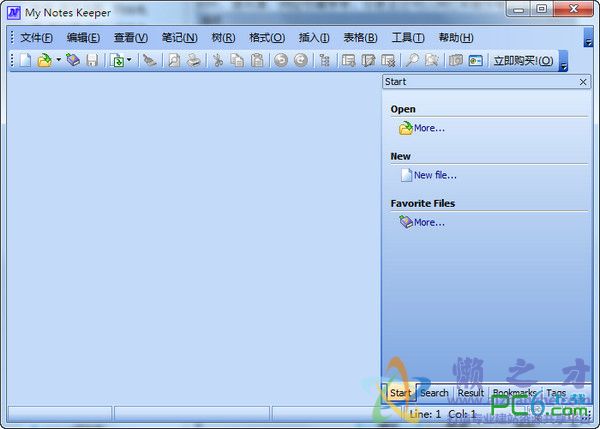600x429 pixels.
Task: Maximize the My Notes Keeper window
Action: pos(541,9)
